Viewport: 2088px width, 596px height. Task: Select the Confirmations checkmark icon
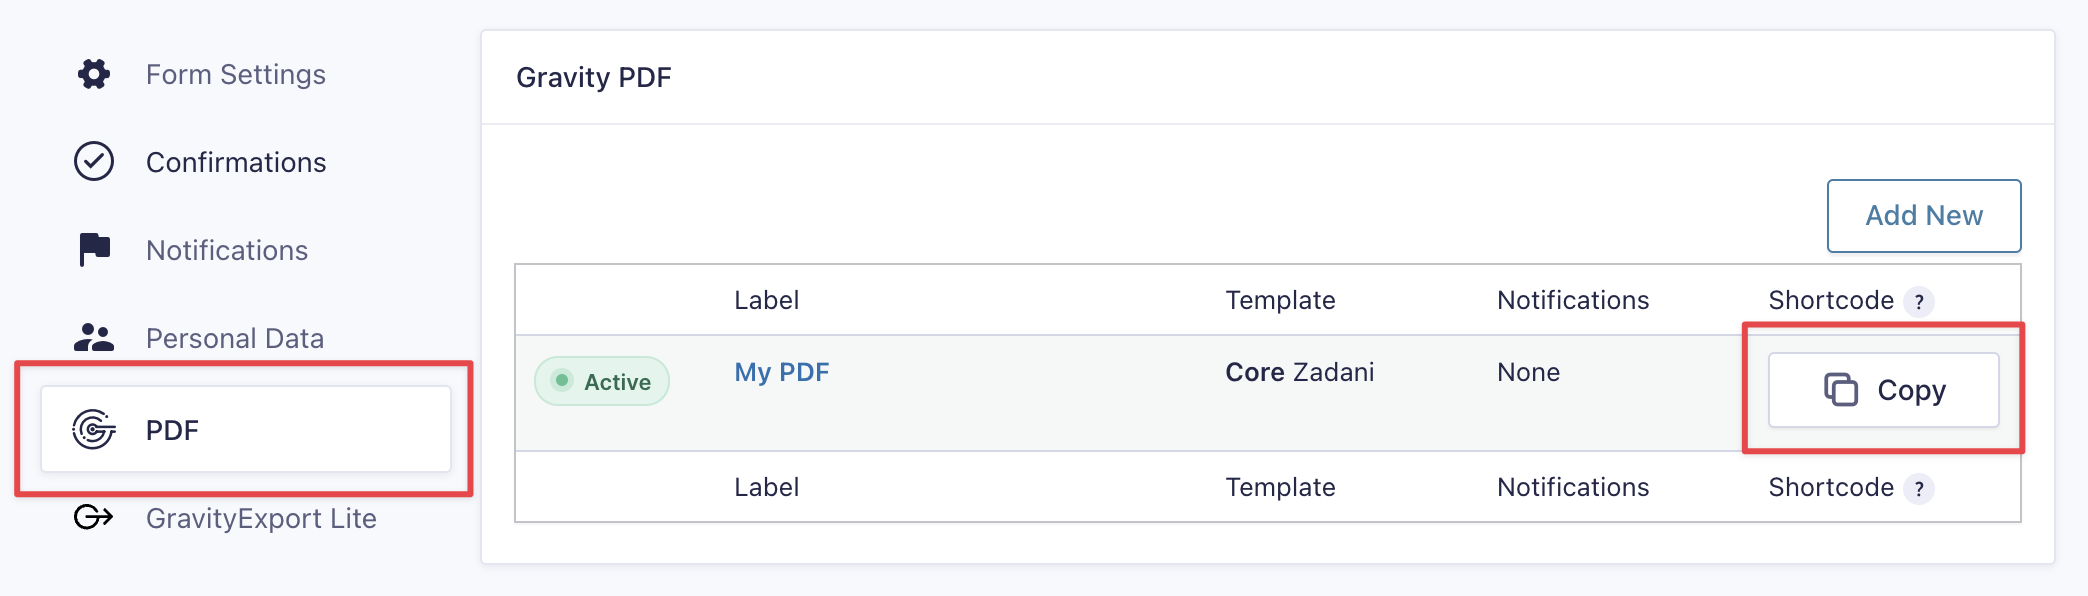[92, 161]
